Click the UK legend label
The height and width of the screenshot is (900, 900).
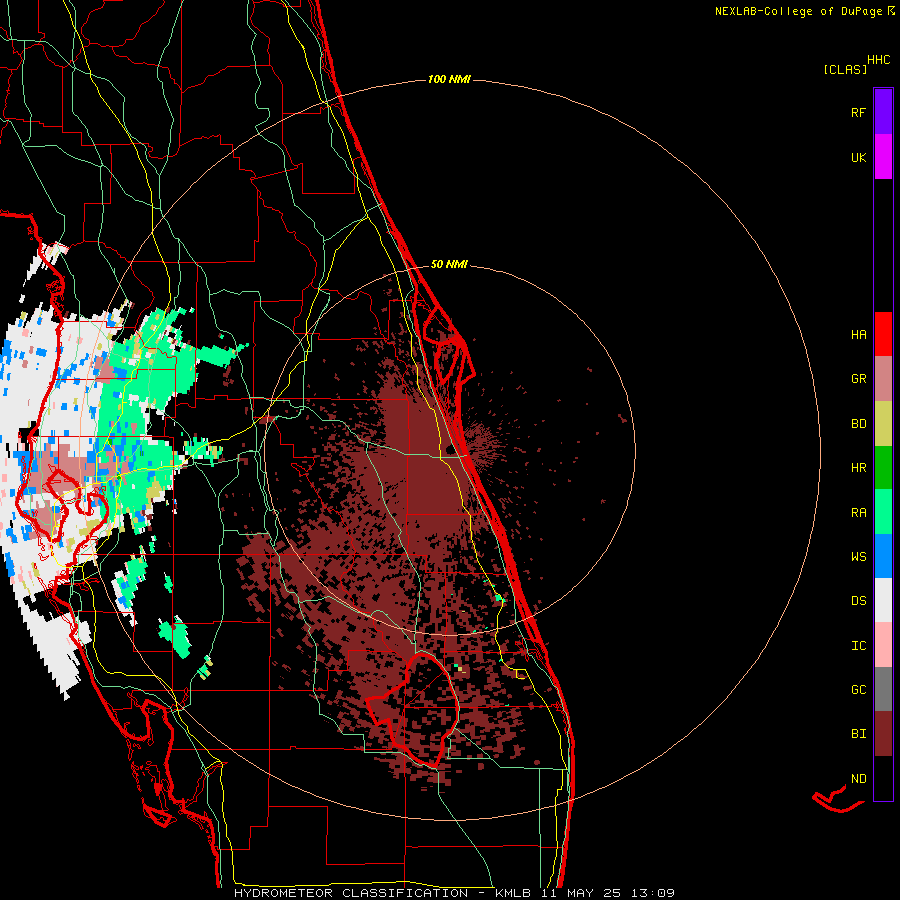(x=858, y=157)
